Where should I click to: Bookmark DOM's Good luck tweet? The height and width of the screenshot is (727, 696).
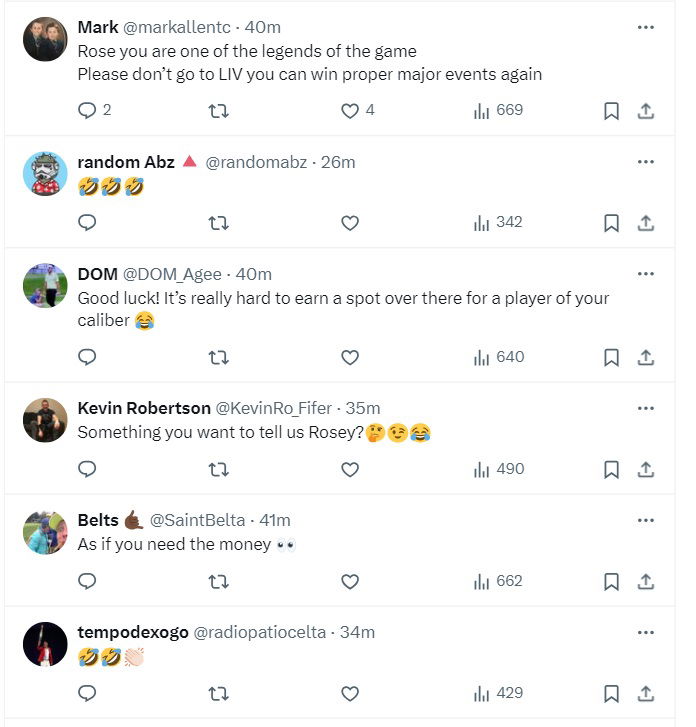[x=611, y=357]
